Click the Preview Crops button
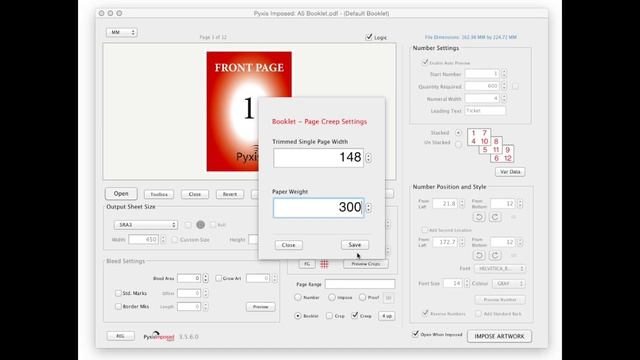Screen dimensions: 640x360 click(x=366, y=264)
